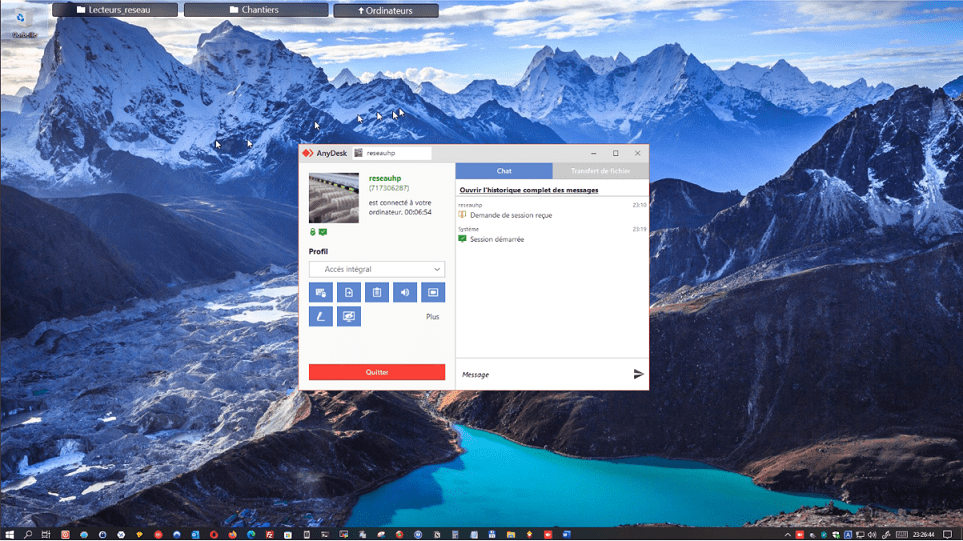The height and width of the screenshot is (541, 963).
Task: Send the chat message arrow
Action: pyautogui.click(x=638, y=374)
